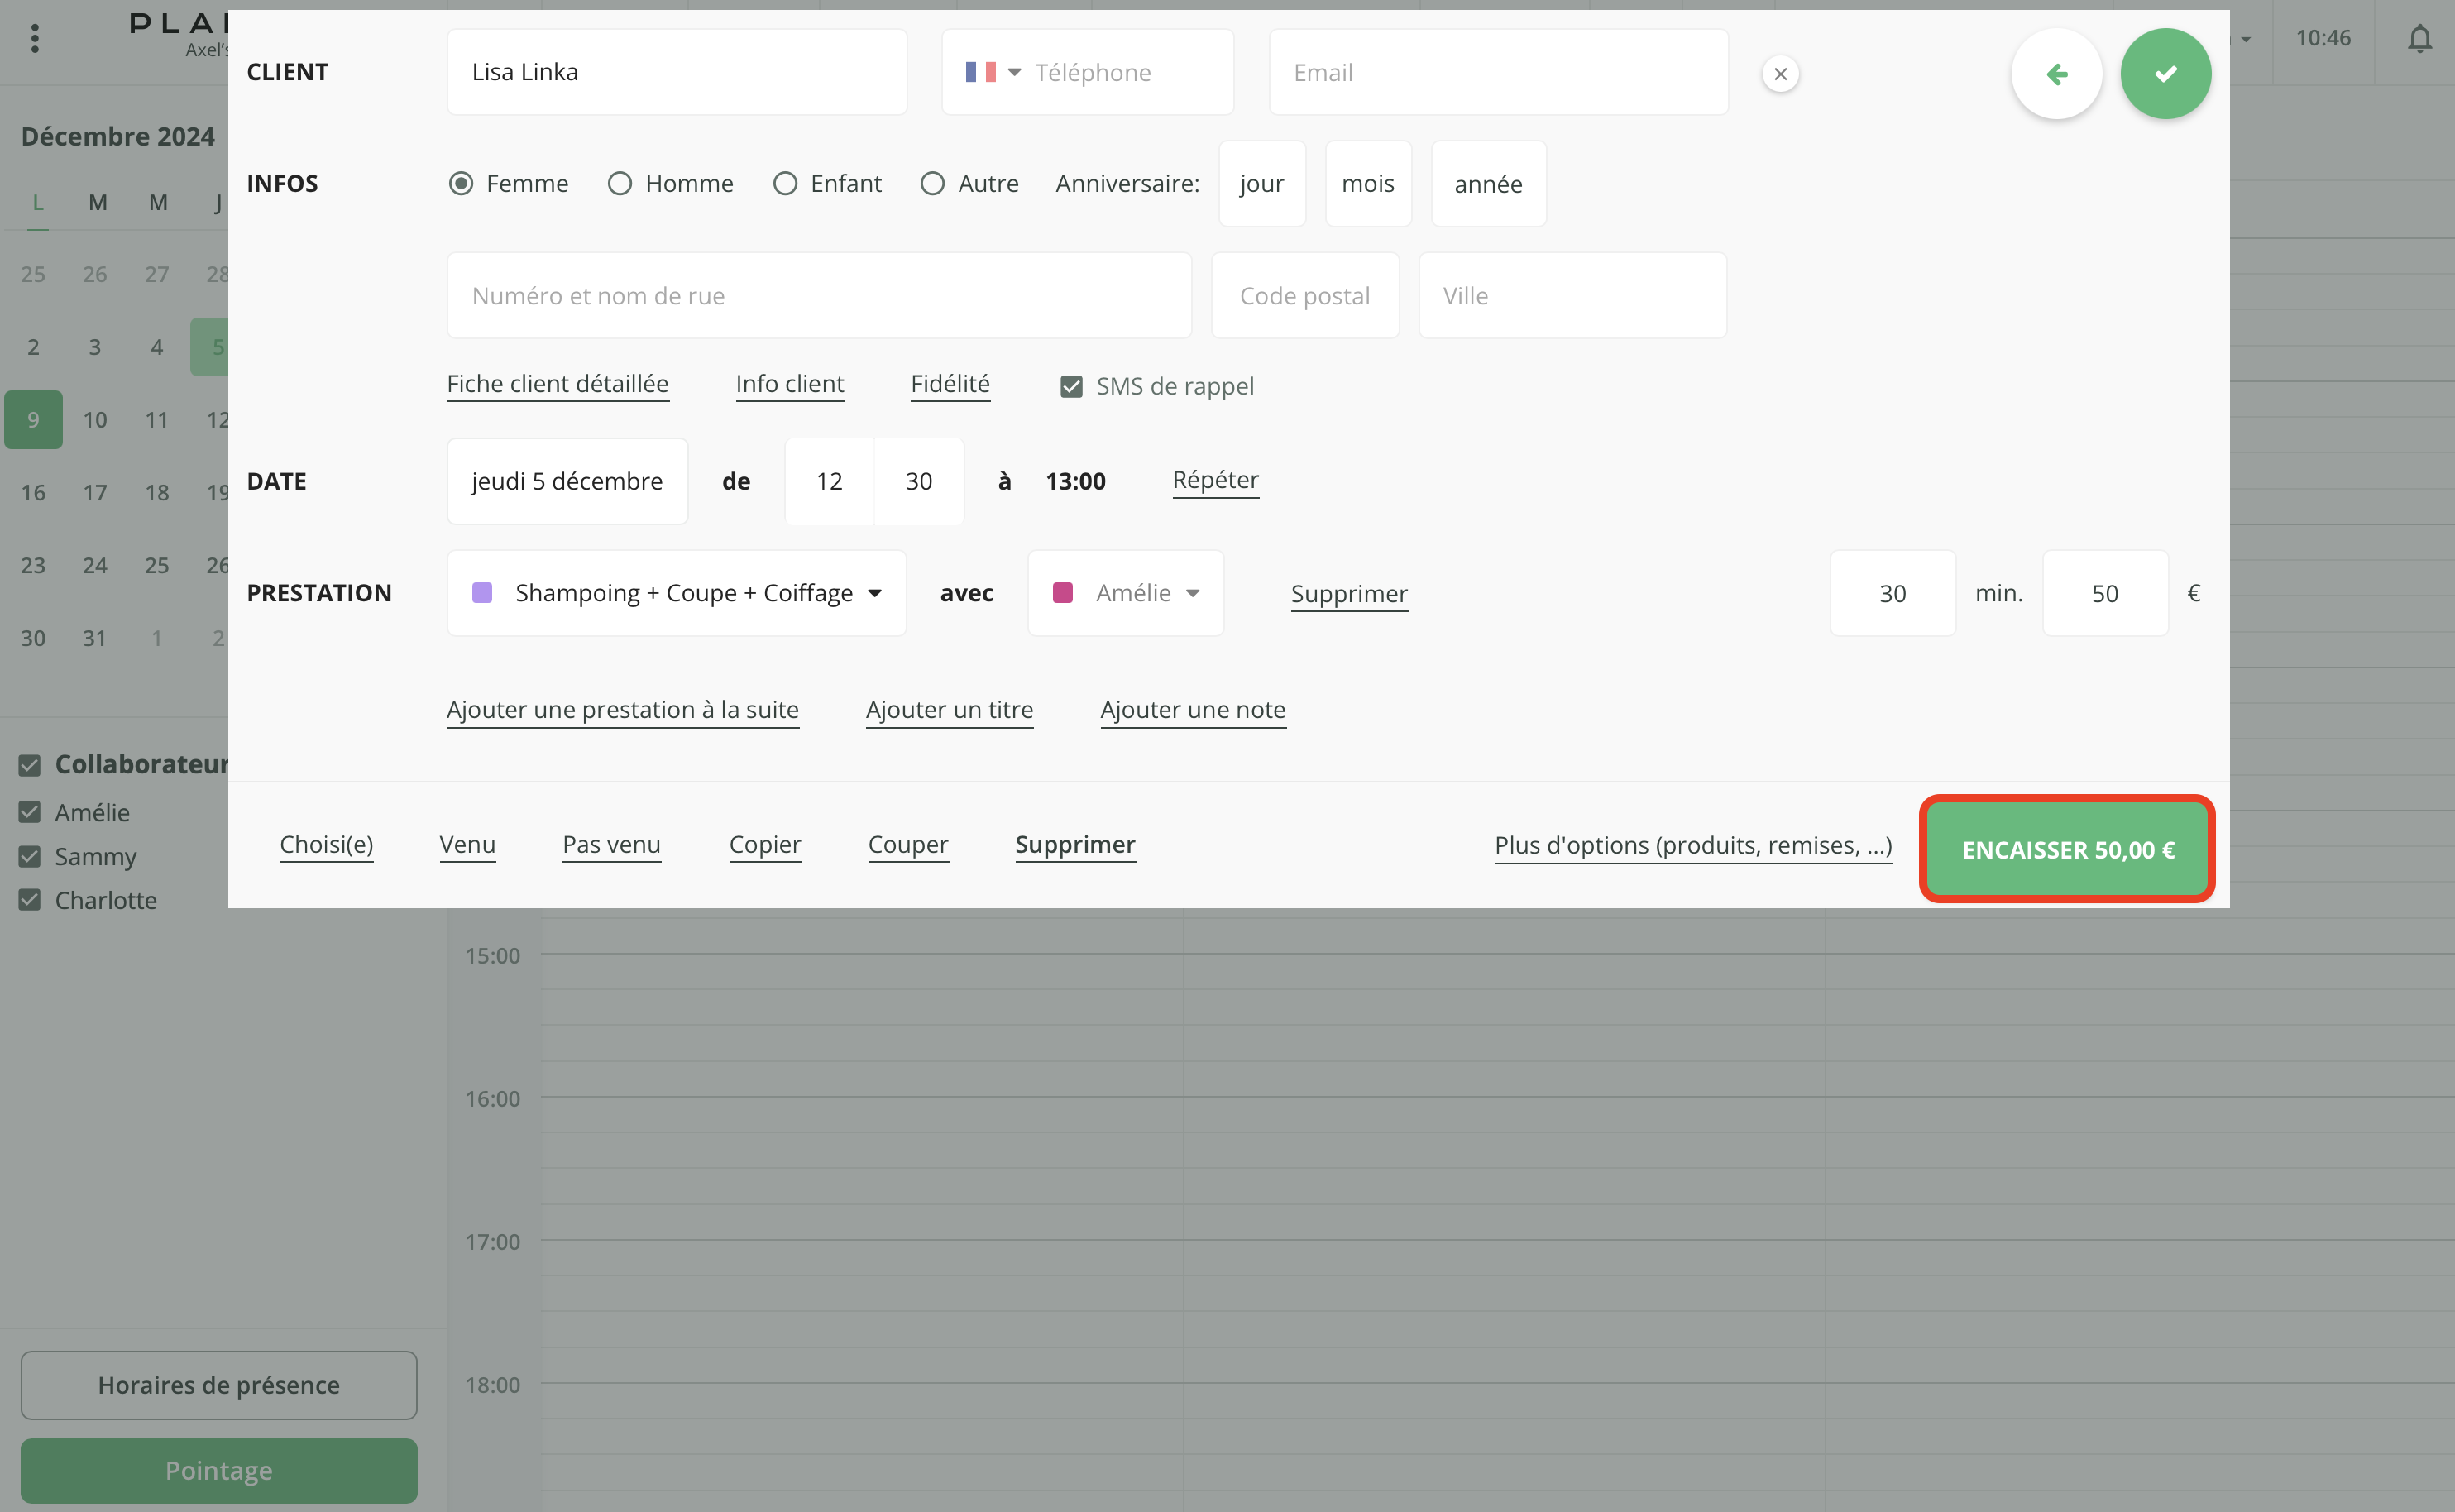This screenshot has width=2455, height=1512.
Task: Open the notifications bell
Action: click(x=2419, y=39)
